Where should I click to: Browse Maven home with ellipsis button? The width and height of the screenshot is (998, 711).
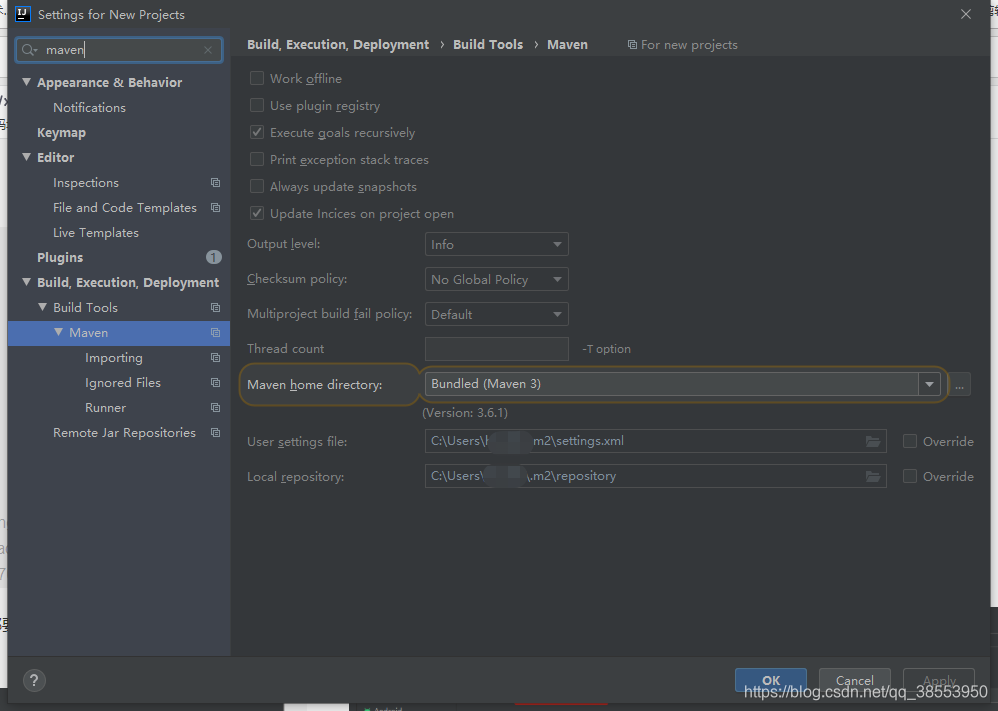click(959, 384)
